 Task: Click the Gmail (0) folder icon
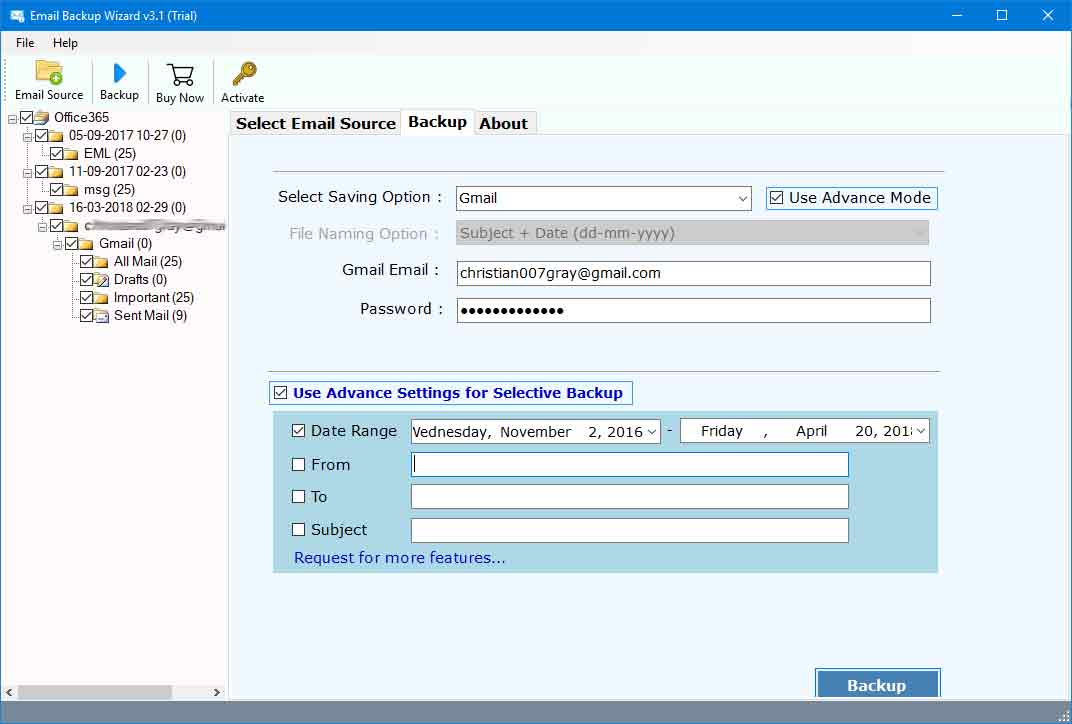86,244
